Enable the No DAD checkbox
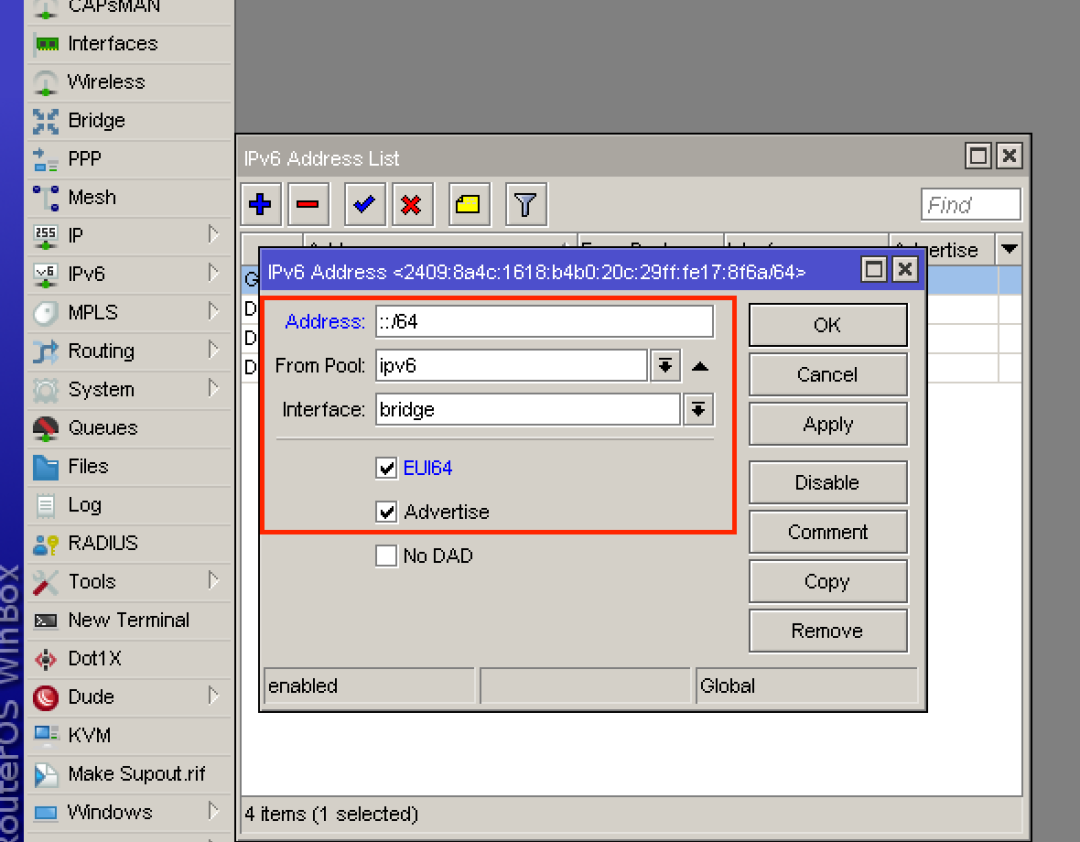This screenshot has height=842, width=1080. [x=386, y=555]
